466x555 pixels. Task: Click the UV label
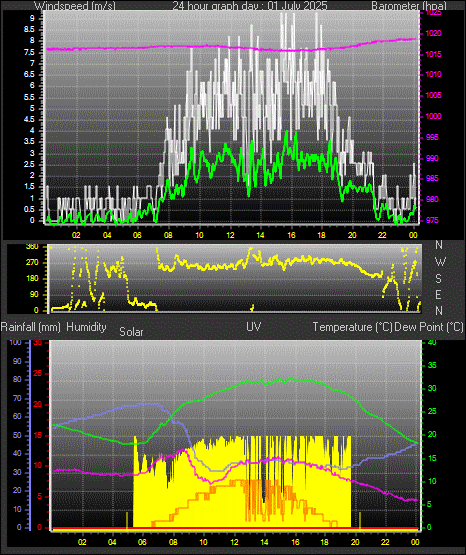click(254, 327)
